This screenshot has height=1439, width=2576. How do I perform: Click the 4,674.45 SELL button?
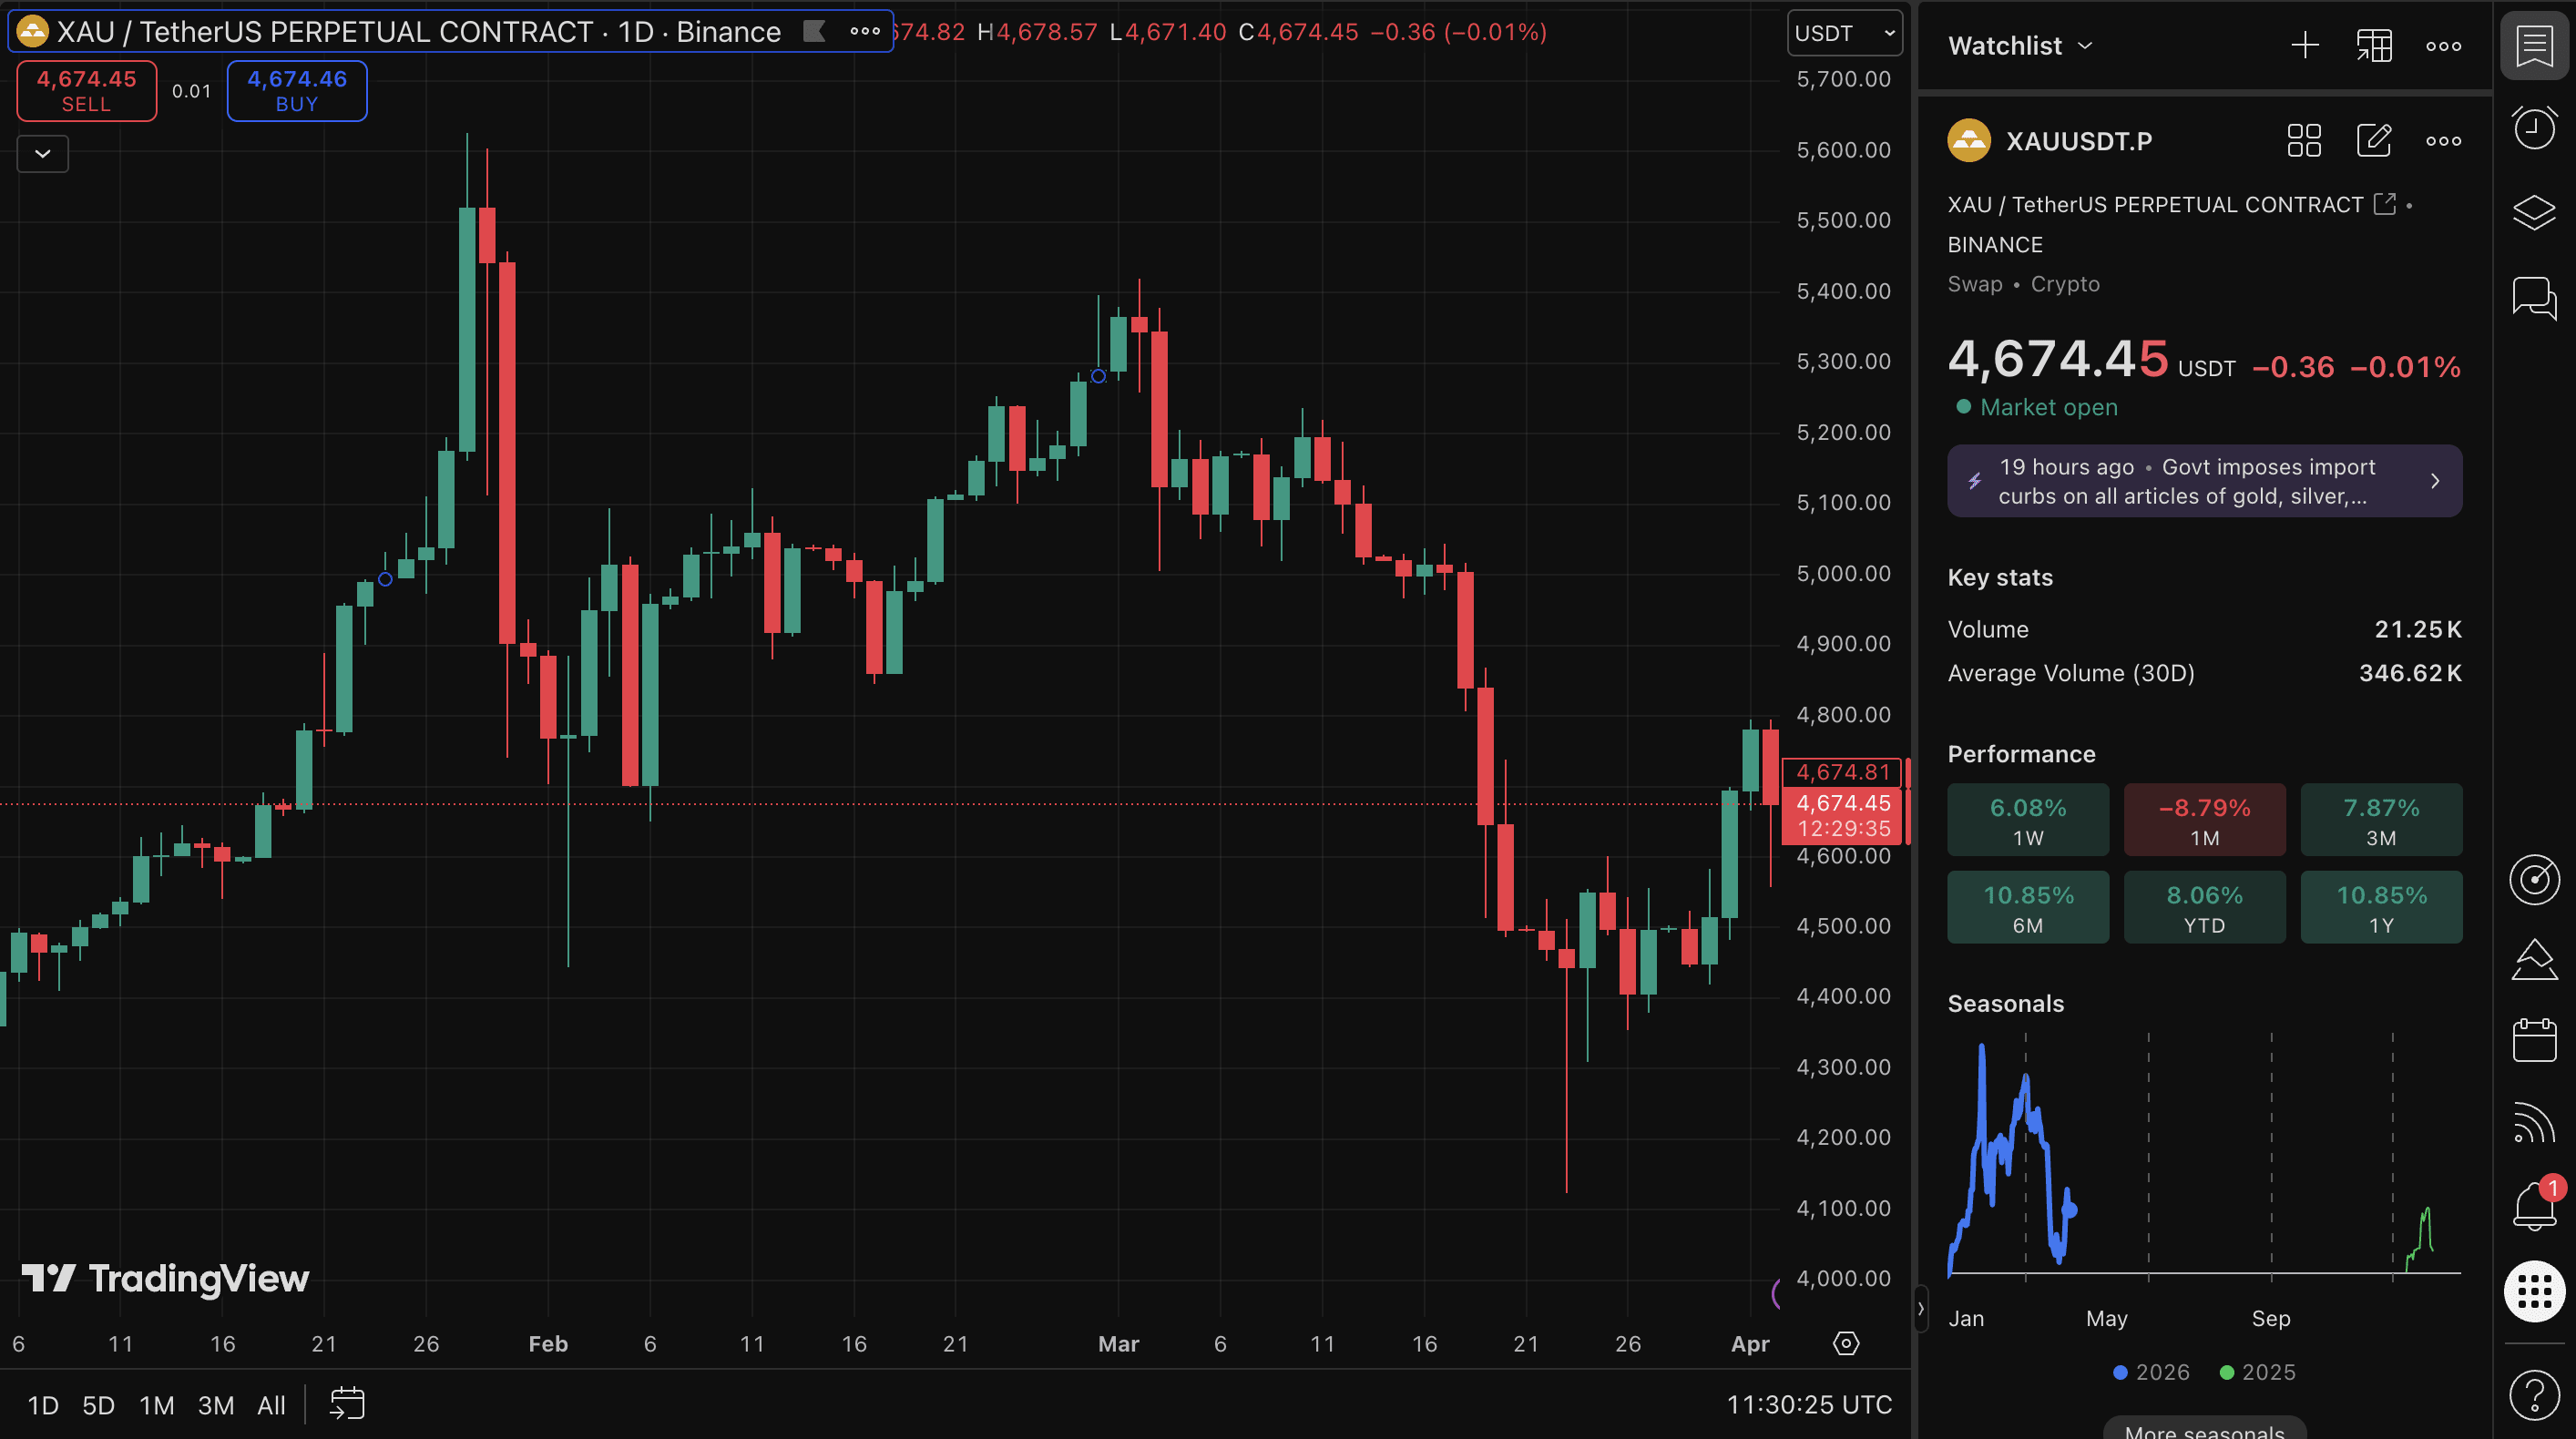click(87, 91)
